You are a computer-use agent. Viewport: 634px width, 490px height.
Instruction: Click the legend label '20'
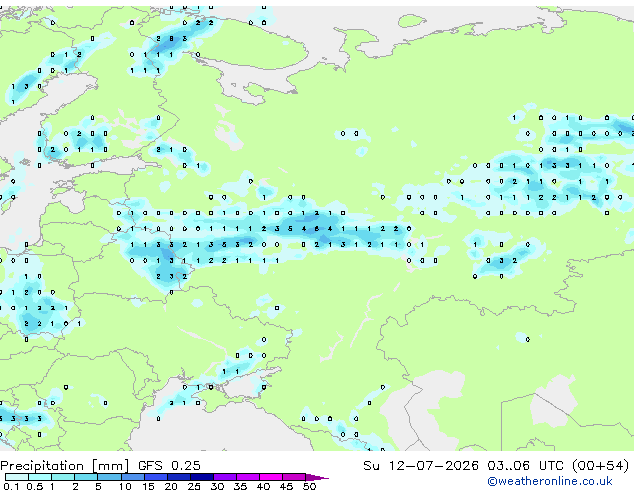coord(171,486)
